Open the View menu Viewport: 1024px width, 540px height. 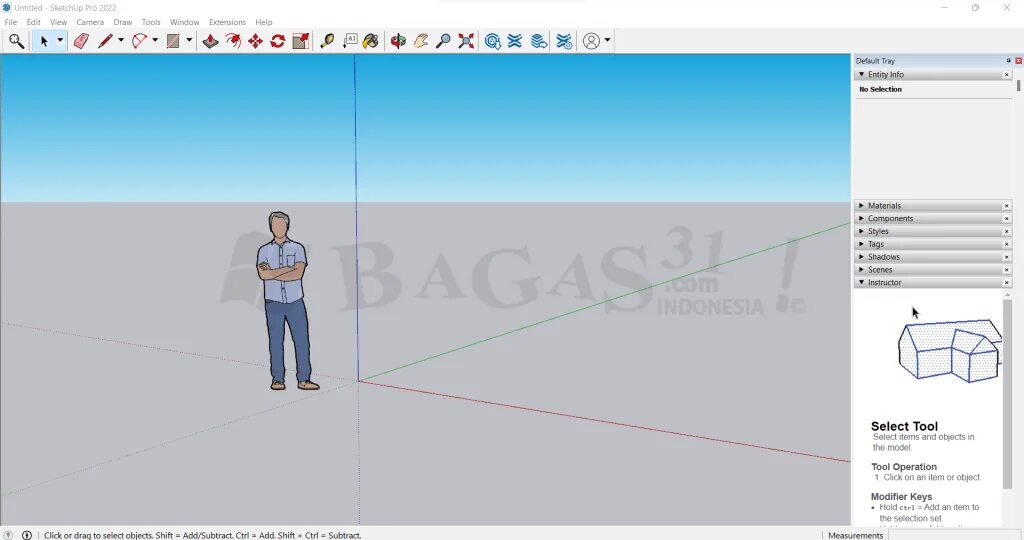point(58,22)
